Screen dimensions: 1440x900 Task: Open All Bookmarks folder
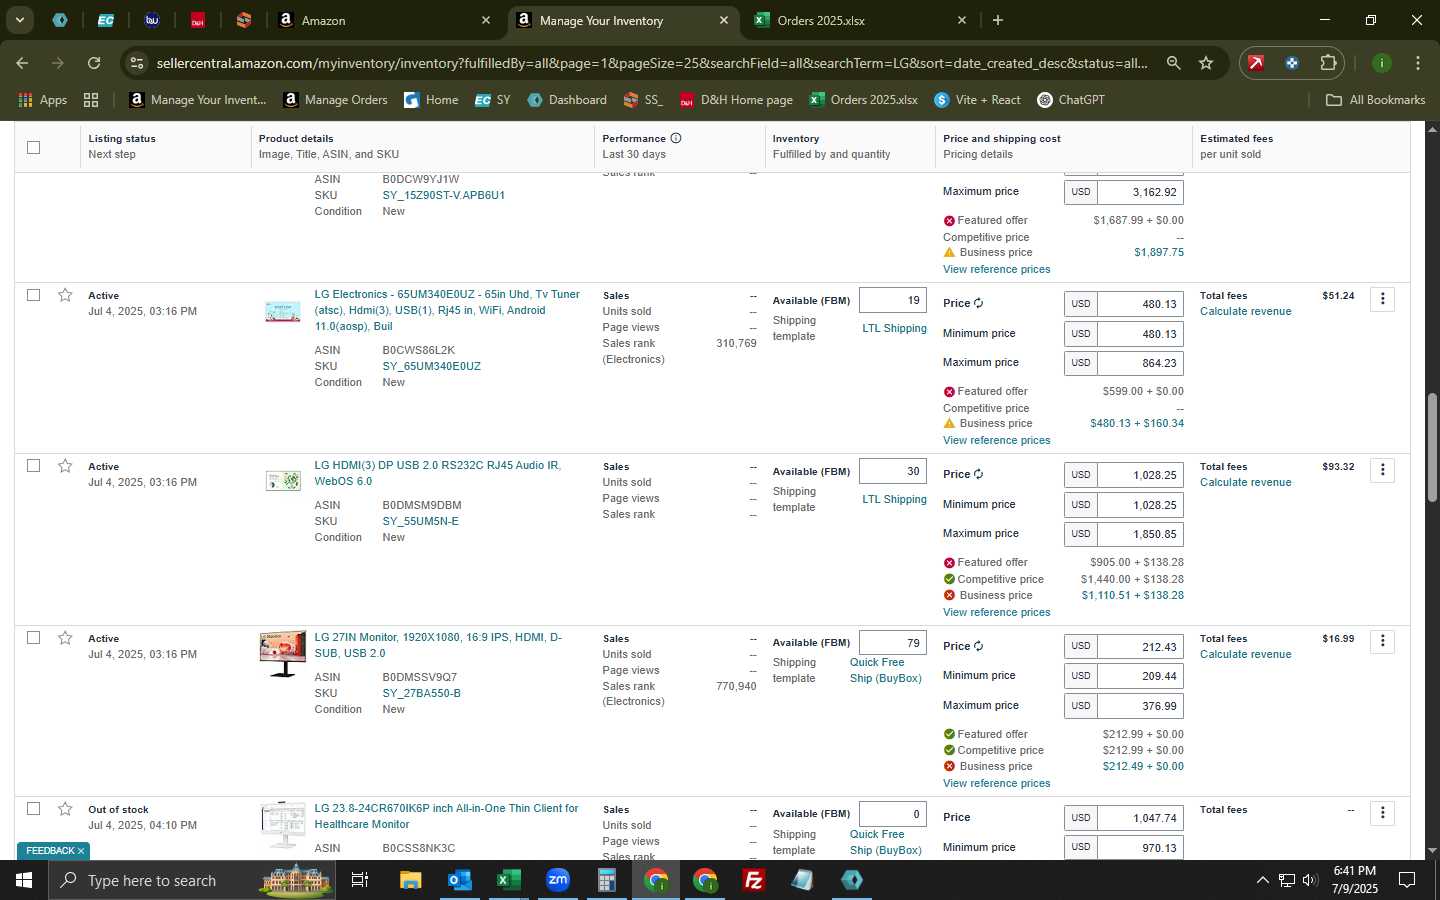tap(1375, 100)
